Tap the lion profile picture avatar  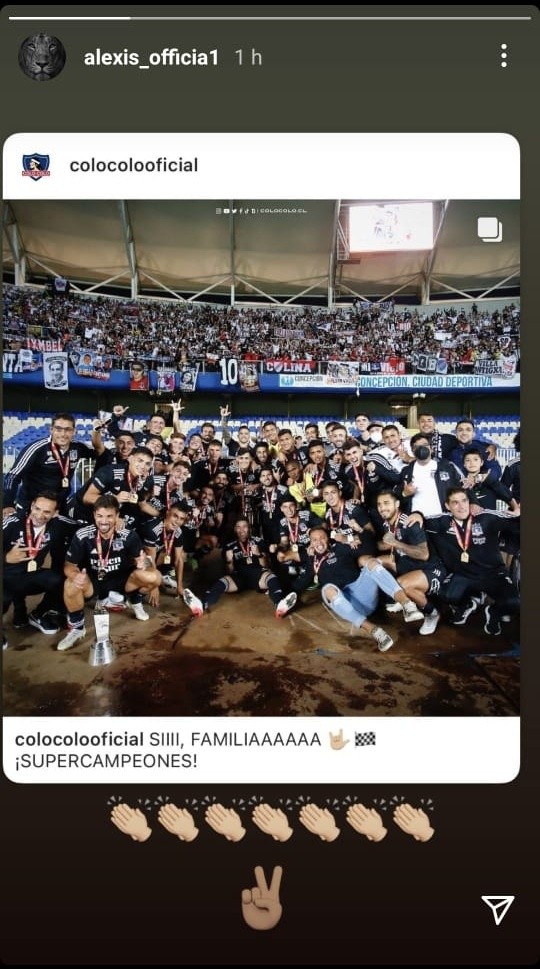tap(42, 57)
